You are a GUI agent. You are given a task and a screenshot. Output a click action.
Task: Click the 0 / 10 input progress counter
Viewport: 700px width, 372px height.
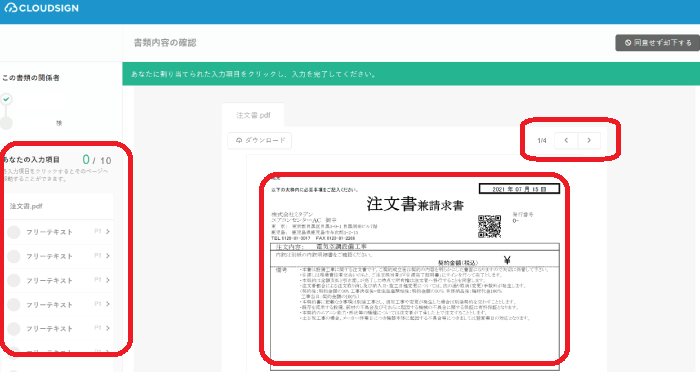(x=96, y=160)
